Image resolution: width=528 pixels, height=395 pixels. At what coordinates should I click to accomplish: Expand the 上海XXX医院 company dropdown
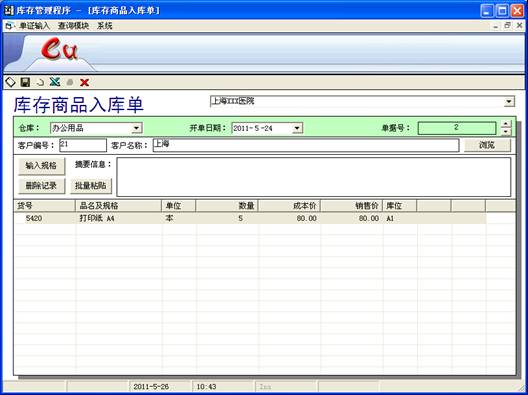509,101
